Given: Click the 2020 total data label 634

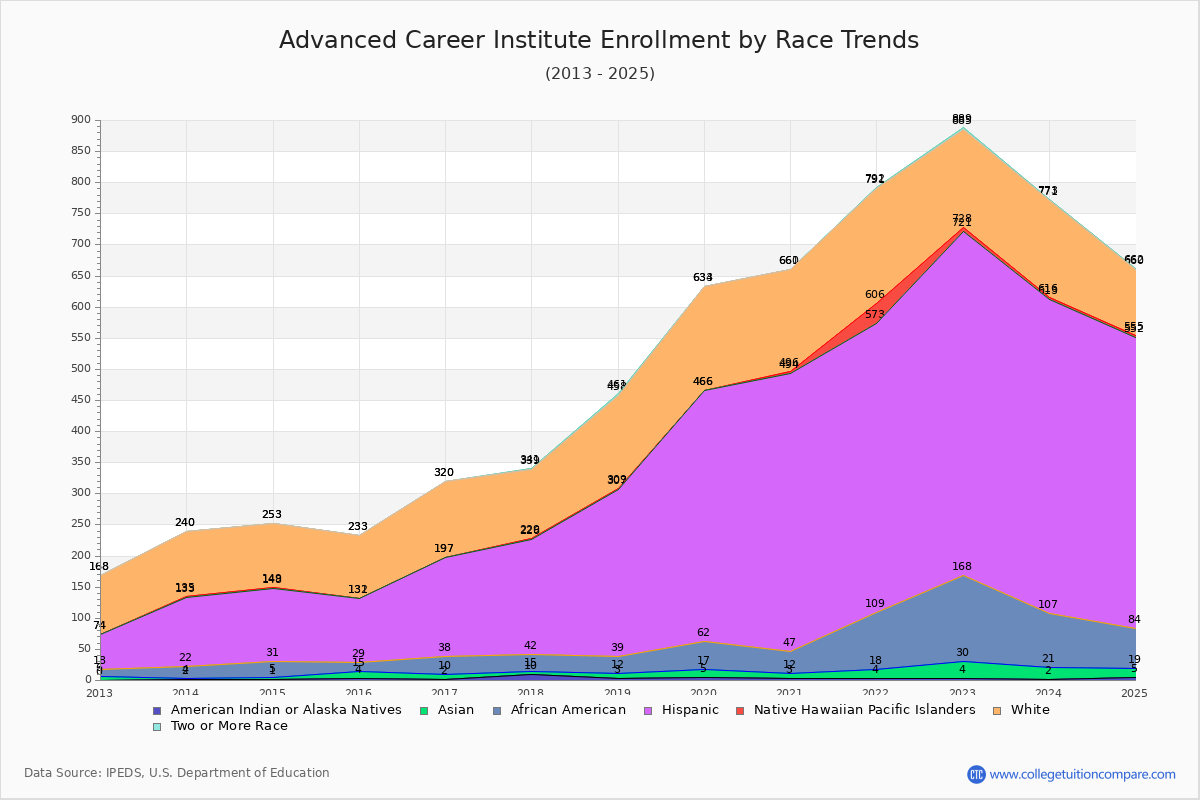Looking at the screenshot, I should pyautogui.click(x=703, y=277).
